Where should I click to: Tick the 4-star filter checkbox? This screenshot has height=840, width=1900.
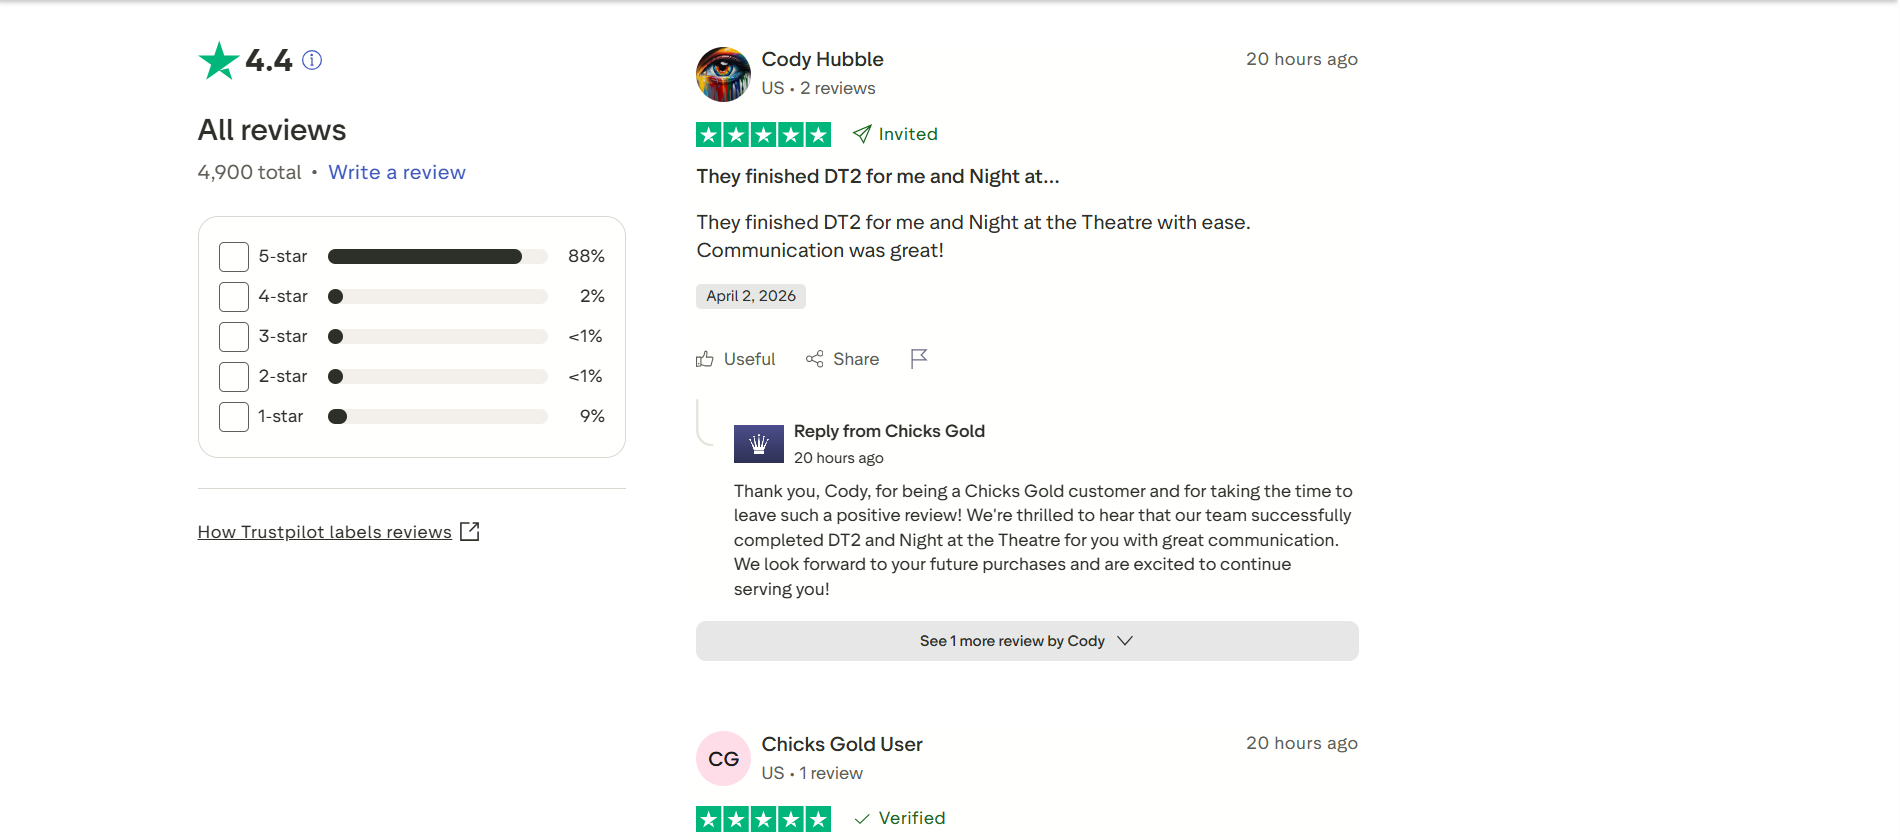(x=234, y=297)
